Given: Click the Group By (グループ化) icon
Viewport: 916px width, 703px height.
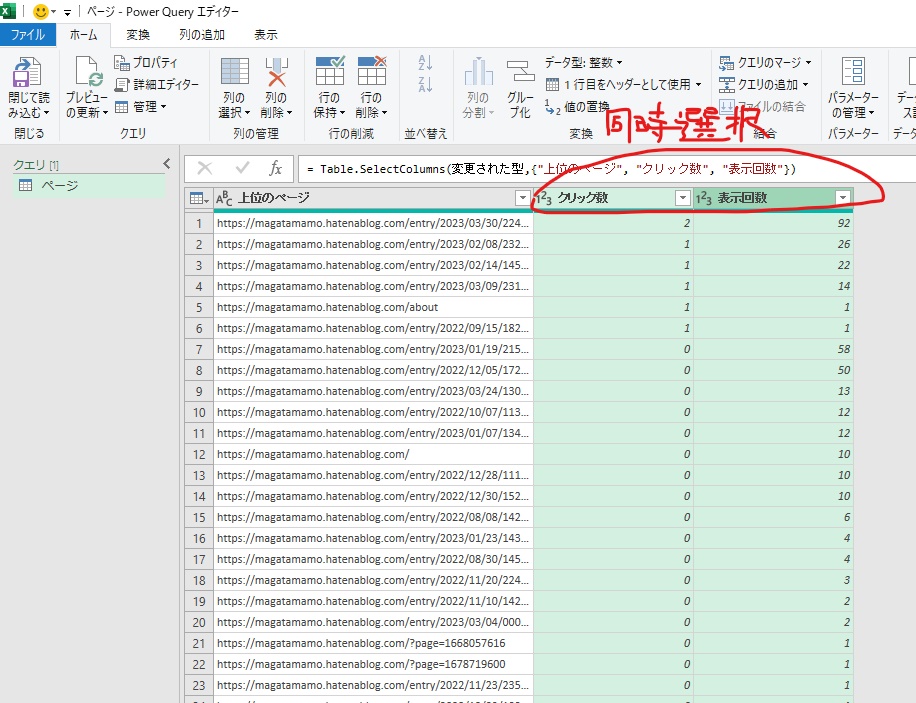Looking at the screenshot, I should tap(520, 71).
